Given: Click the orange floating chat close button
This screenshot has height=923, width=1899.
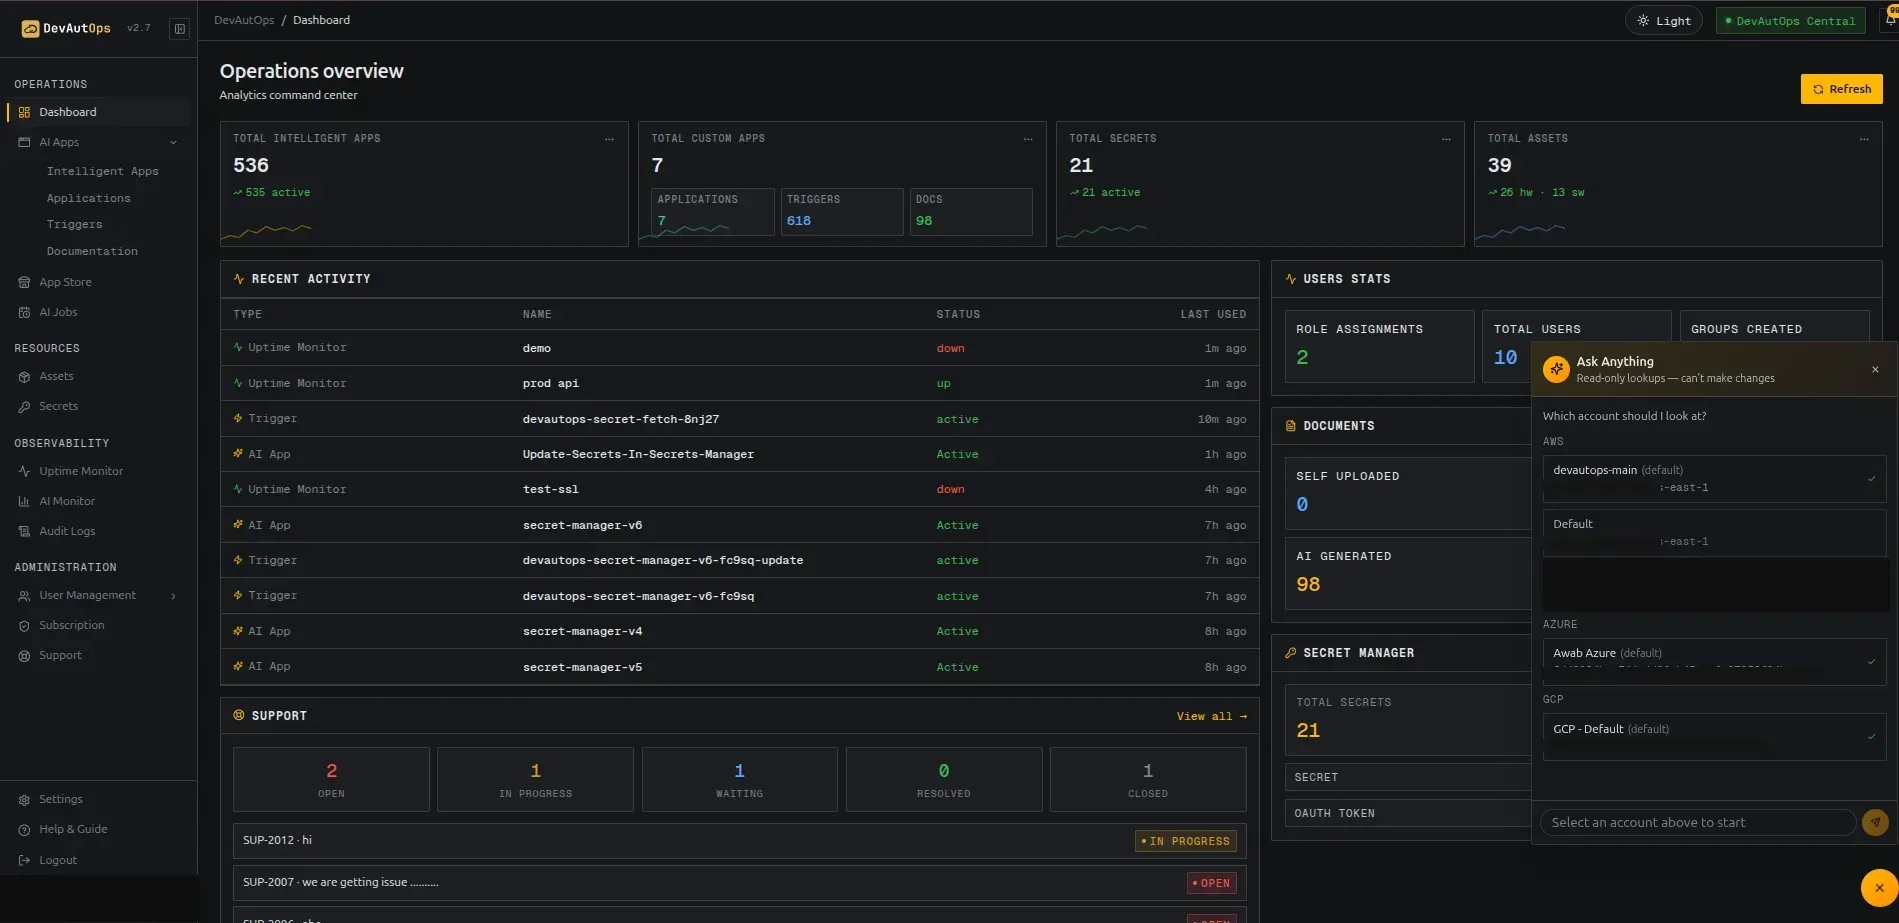Looking at the screenshot, I should [1879, 888].
